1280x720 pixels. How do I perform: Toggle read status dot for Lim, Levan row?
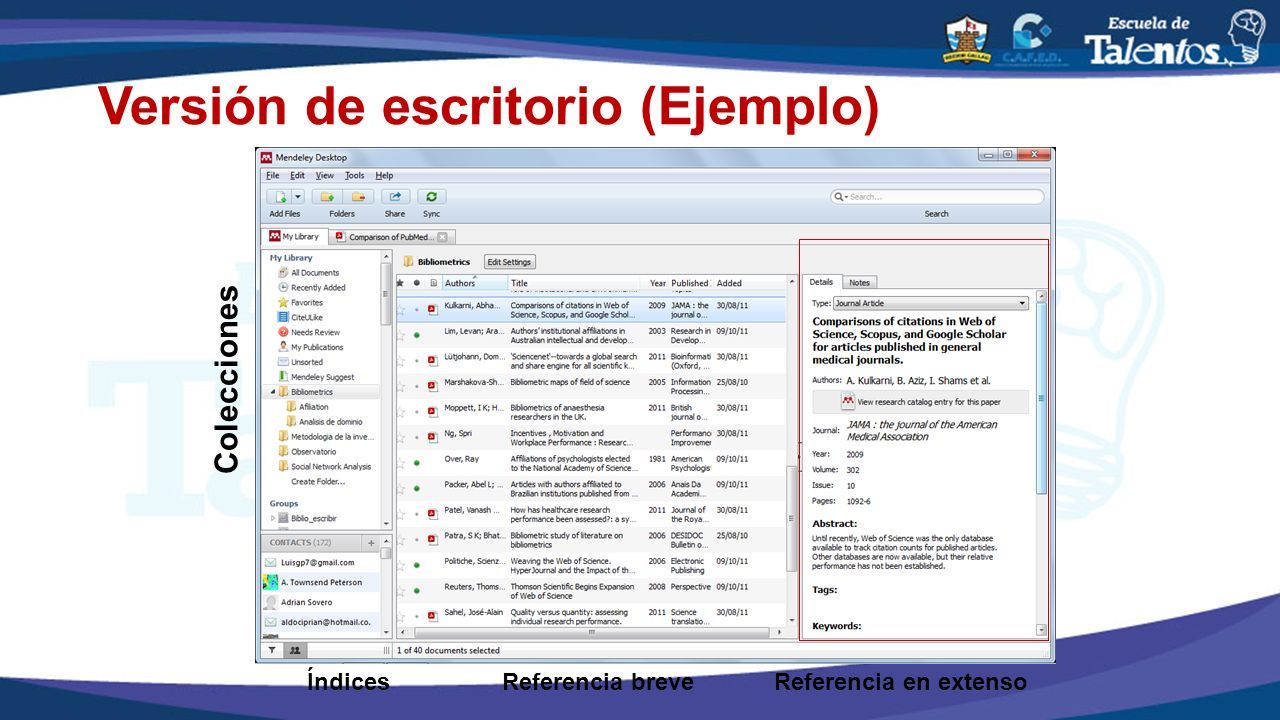pos(417,335)
